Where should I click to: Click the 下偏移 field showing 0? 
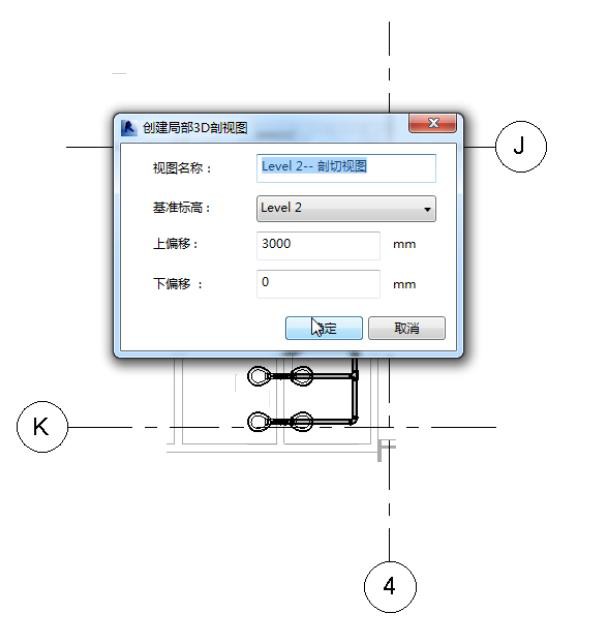(x=318, y=284)
